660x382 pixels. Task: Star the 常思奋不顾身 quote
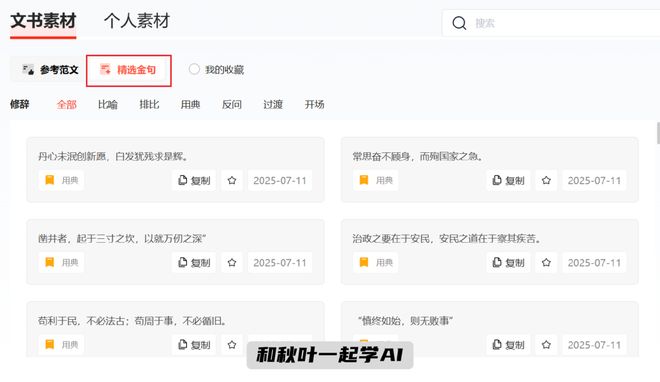pyautogui.click(x=546, y=180)
